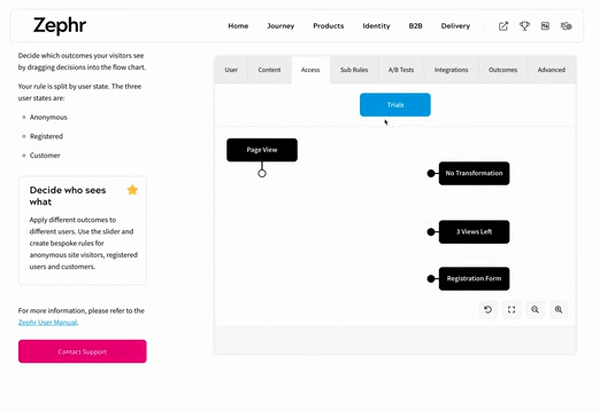The height and width of the screenshot is (412, 600).
Task: Click the rightmost chat icon in the header
Action: 566,26
